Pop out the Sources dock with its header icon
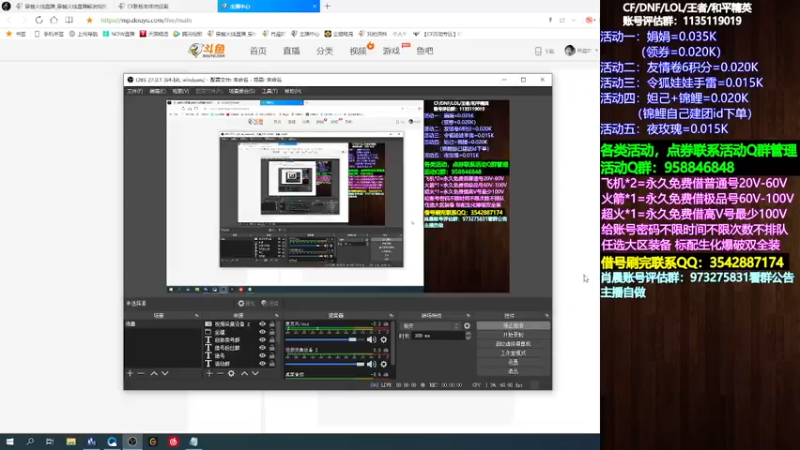This screenshot has height=450, width=800. 277,315
